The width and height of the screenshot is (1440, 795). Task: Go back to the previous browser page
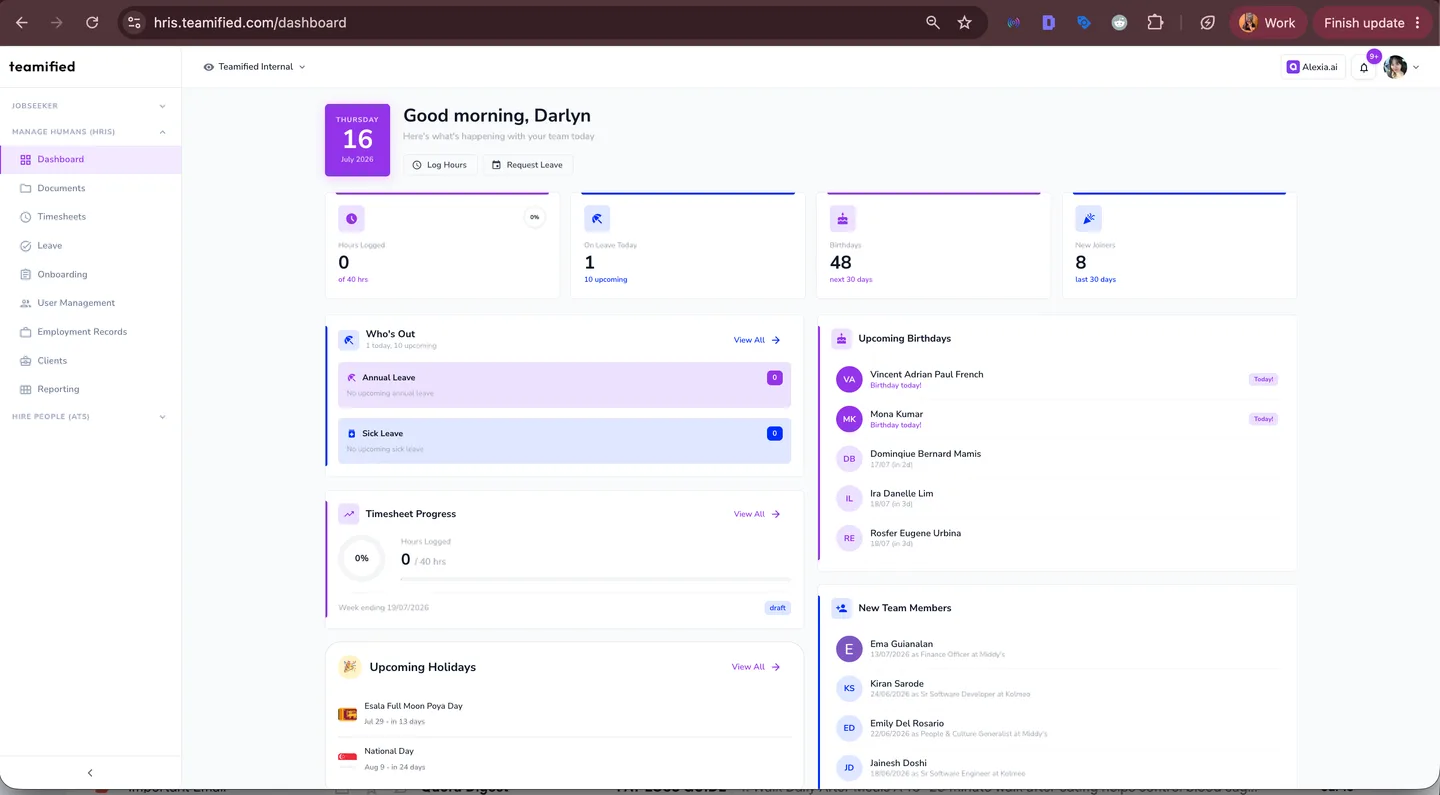tap(22, 22)
